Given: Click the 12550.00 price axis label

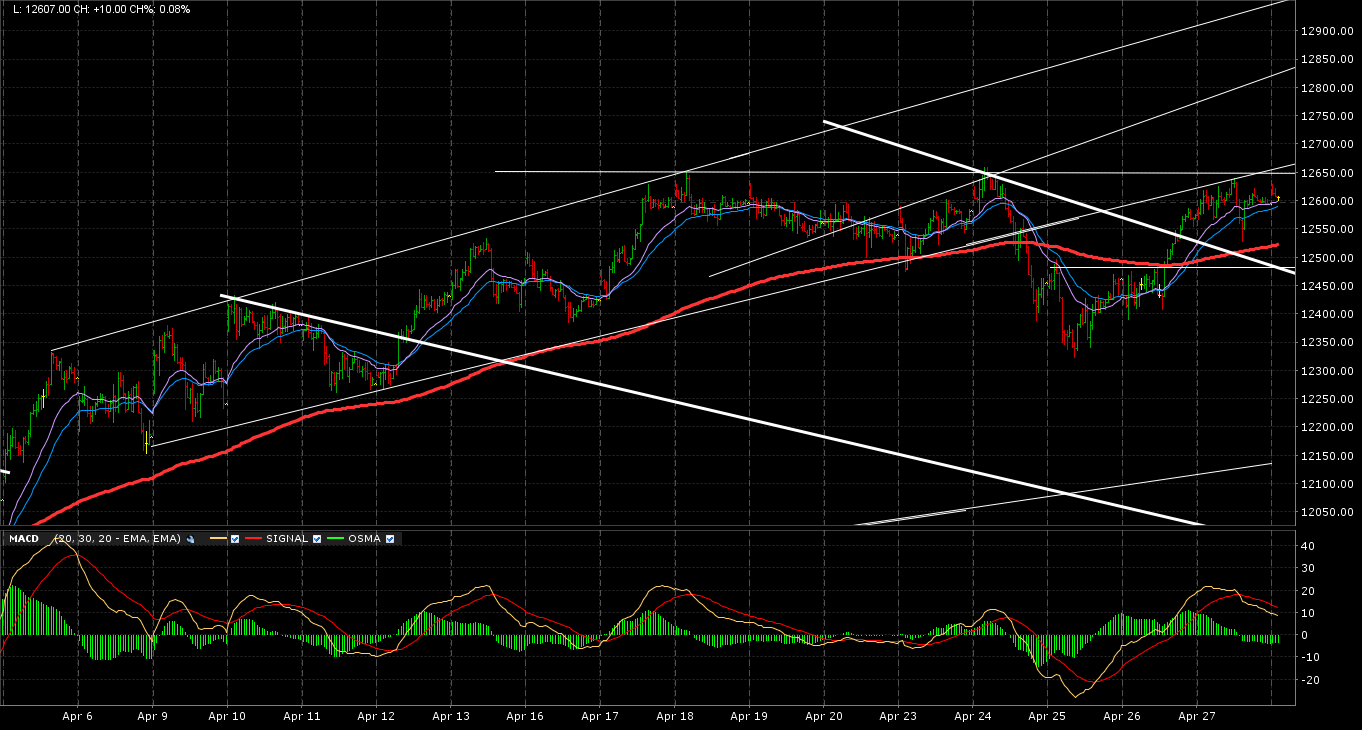Looking at the screenshot, I should coord(1326,230).
